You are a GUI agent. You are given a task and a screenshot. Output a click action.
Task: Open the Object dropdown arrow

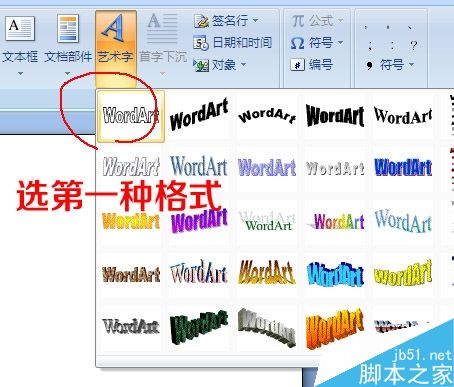243,64
